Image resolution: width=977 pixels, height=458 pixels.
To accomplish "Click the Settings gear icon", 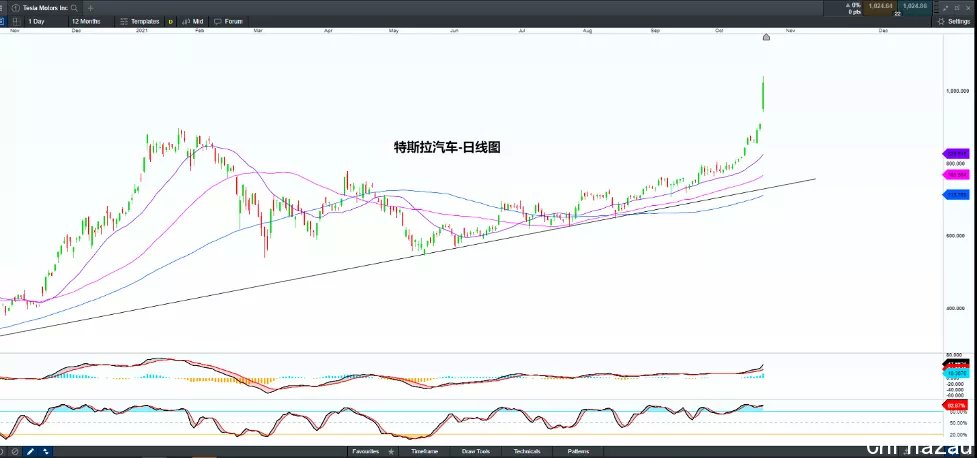I will (x=941, y=21).
